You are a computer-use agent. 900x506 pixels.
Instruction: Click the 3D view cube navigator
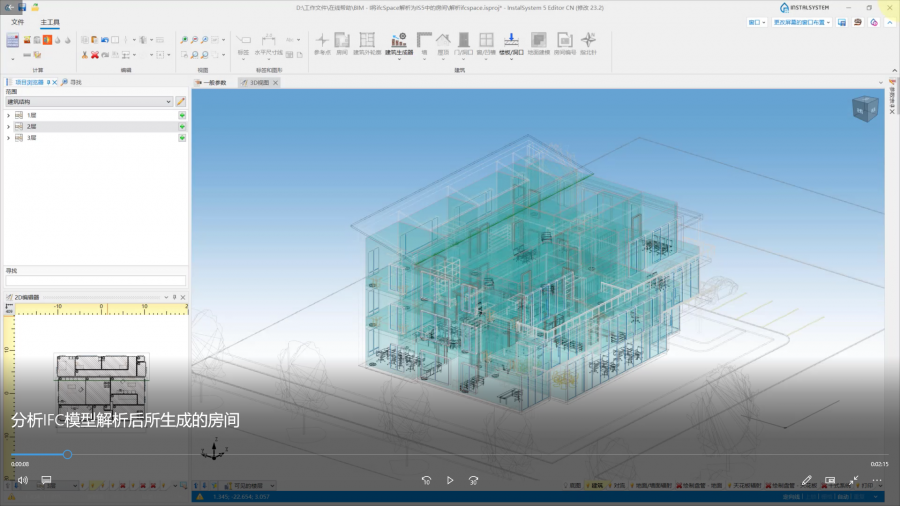861,109
